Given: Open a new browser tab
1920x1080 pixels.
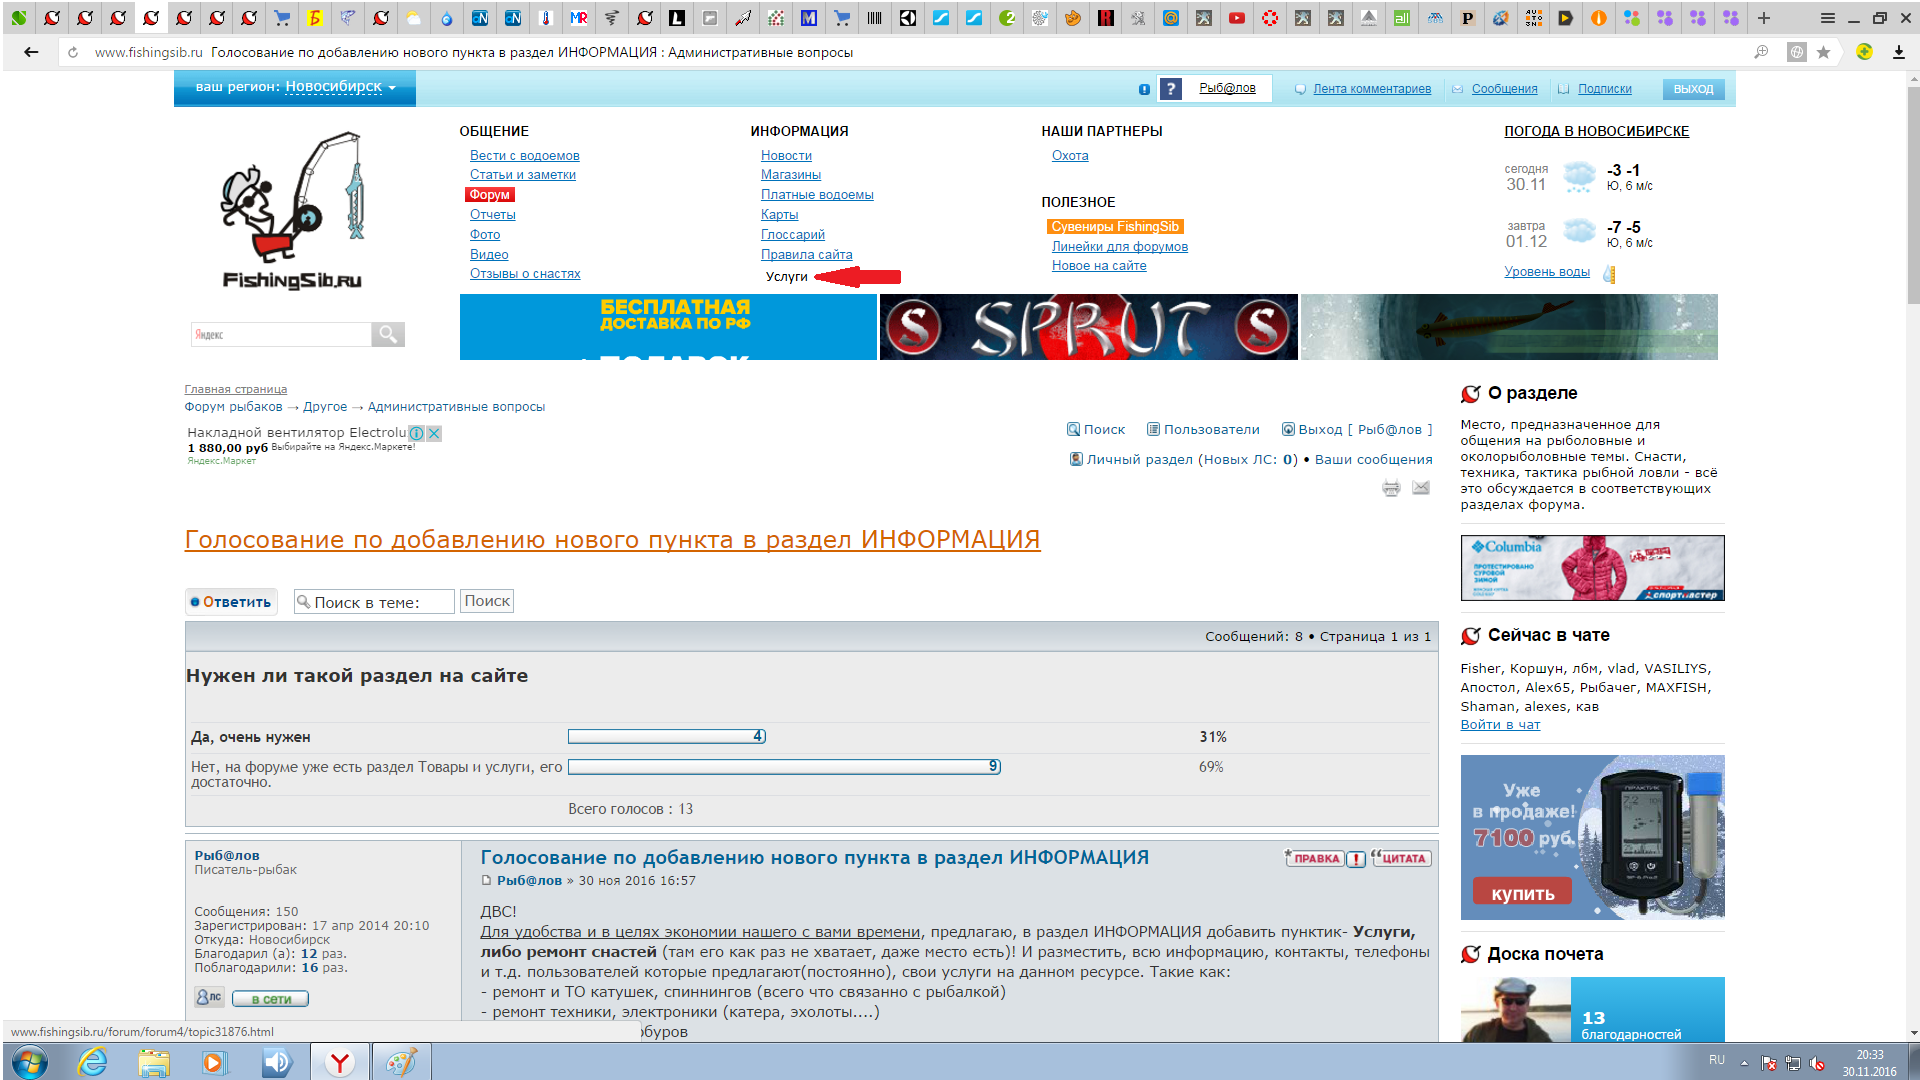Looking at the screenshot, I should [1764, 18].
